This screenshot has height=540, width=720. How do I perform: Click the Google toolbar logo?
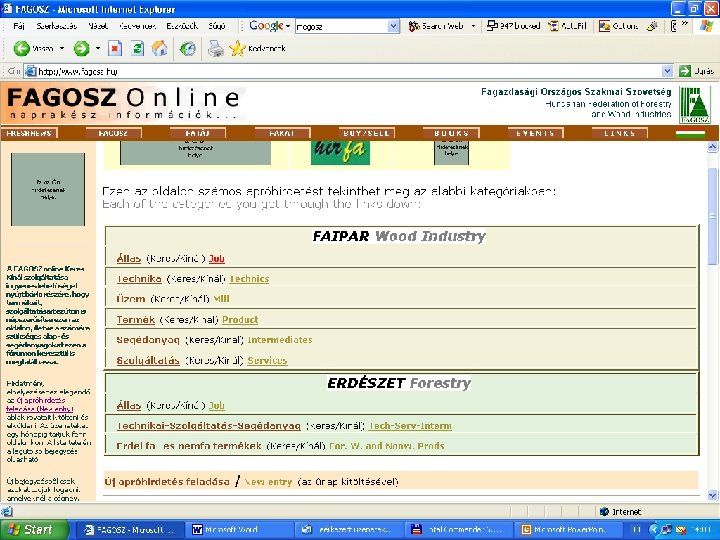(x=266, y=26)
